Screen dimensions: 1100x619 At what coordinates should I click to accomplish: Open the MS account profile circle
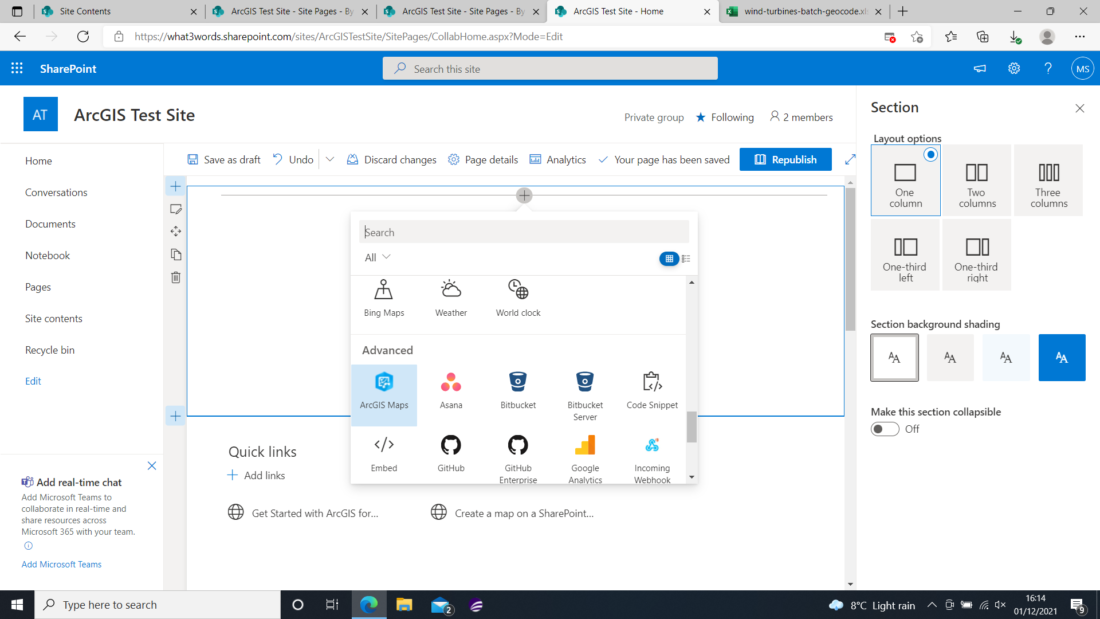click(x=1082, y=68)
